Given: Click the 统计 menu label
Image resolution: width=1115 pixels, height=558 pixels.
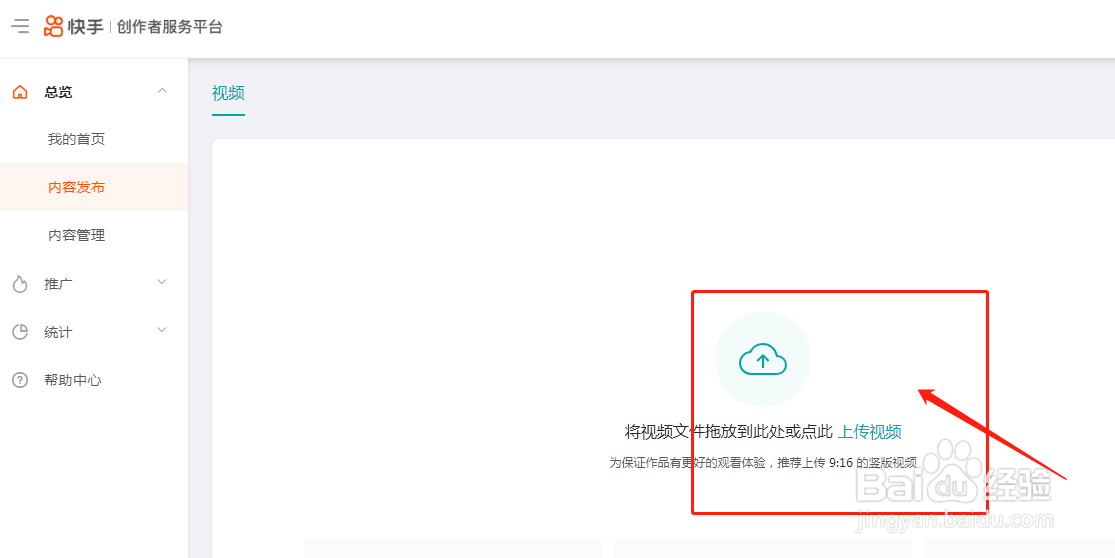Looking at the screenshot, I should click(x=58, y=332).
